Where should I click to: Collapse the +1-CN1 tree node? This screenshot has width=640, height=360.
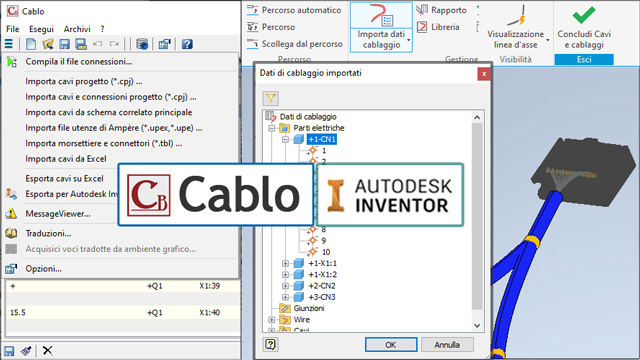coord(285,140)
